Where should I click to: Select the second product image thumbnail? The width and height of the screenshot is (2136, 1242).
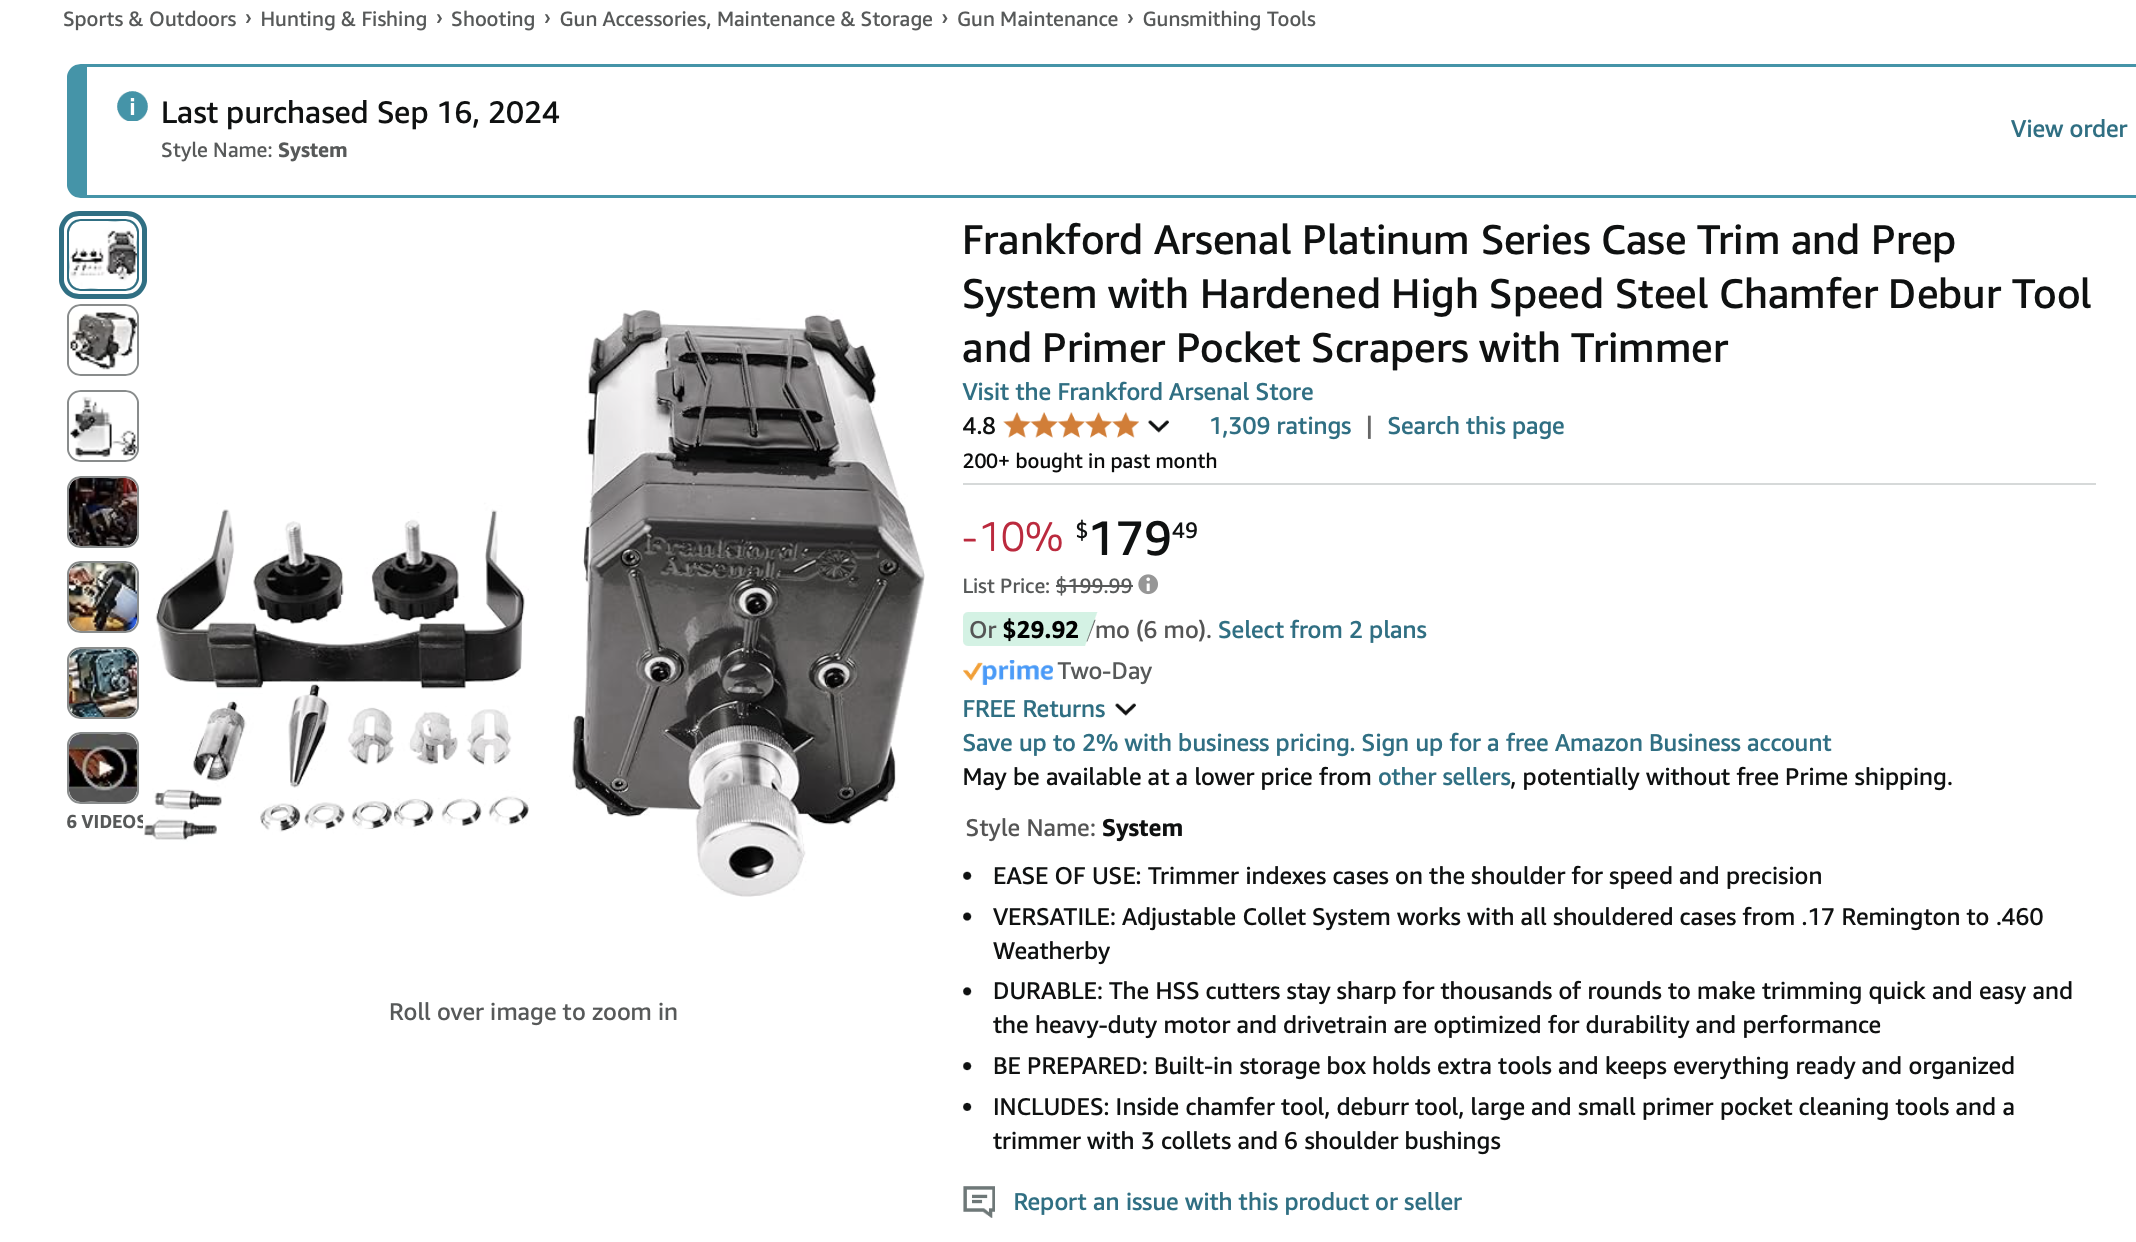(103, 341)
